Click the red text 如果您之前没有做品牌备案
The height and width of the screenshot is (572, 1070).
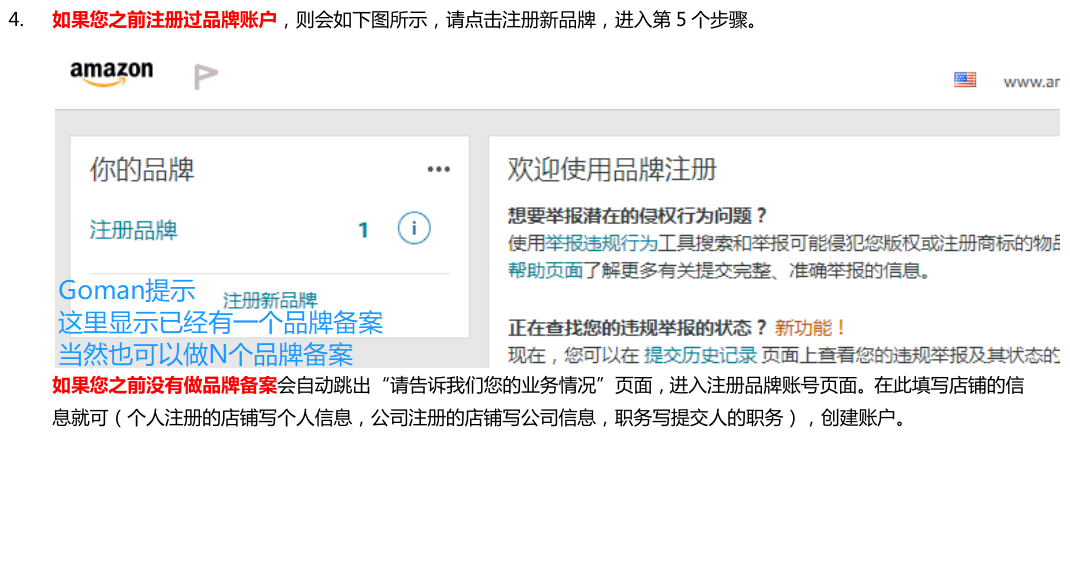[x=164, y=386]
